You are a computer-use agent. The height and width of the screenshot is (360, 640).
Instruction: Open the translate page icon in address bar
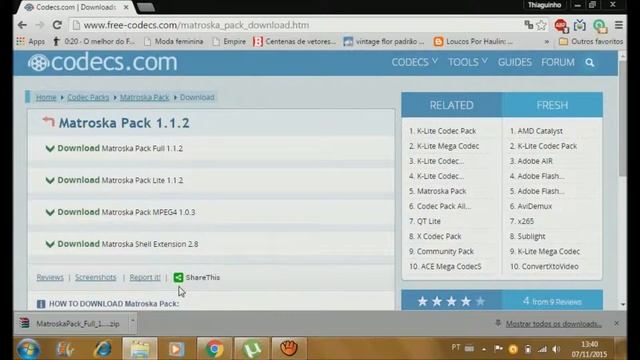coord(529,25)
